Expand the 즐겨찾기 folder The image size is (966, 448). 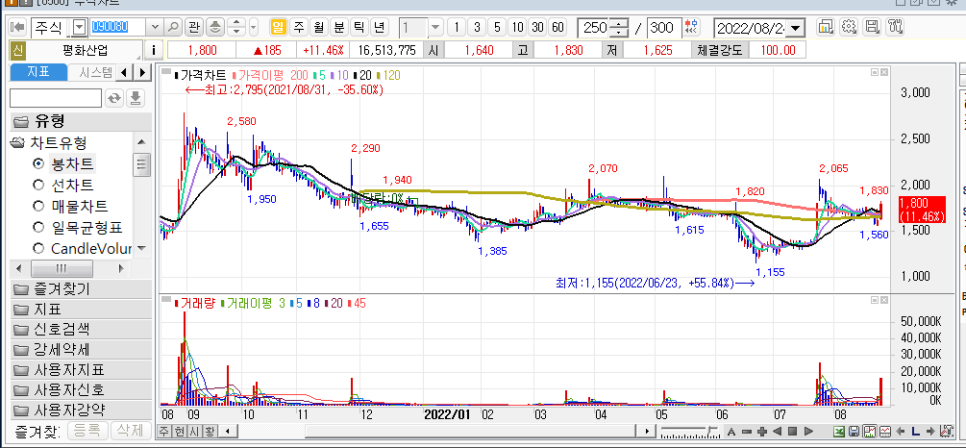point(81,289)
